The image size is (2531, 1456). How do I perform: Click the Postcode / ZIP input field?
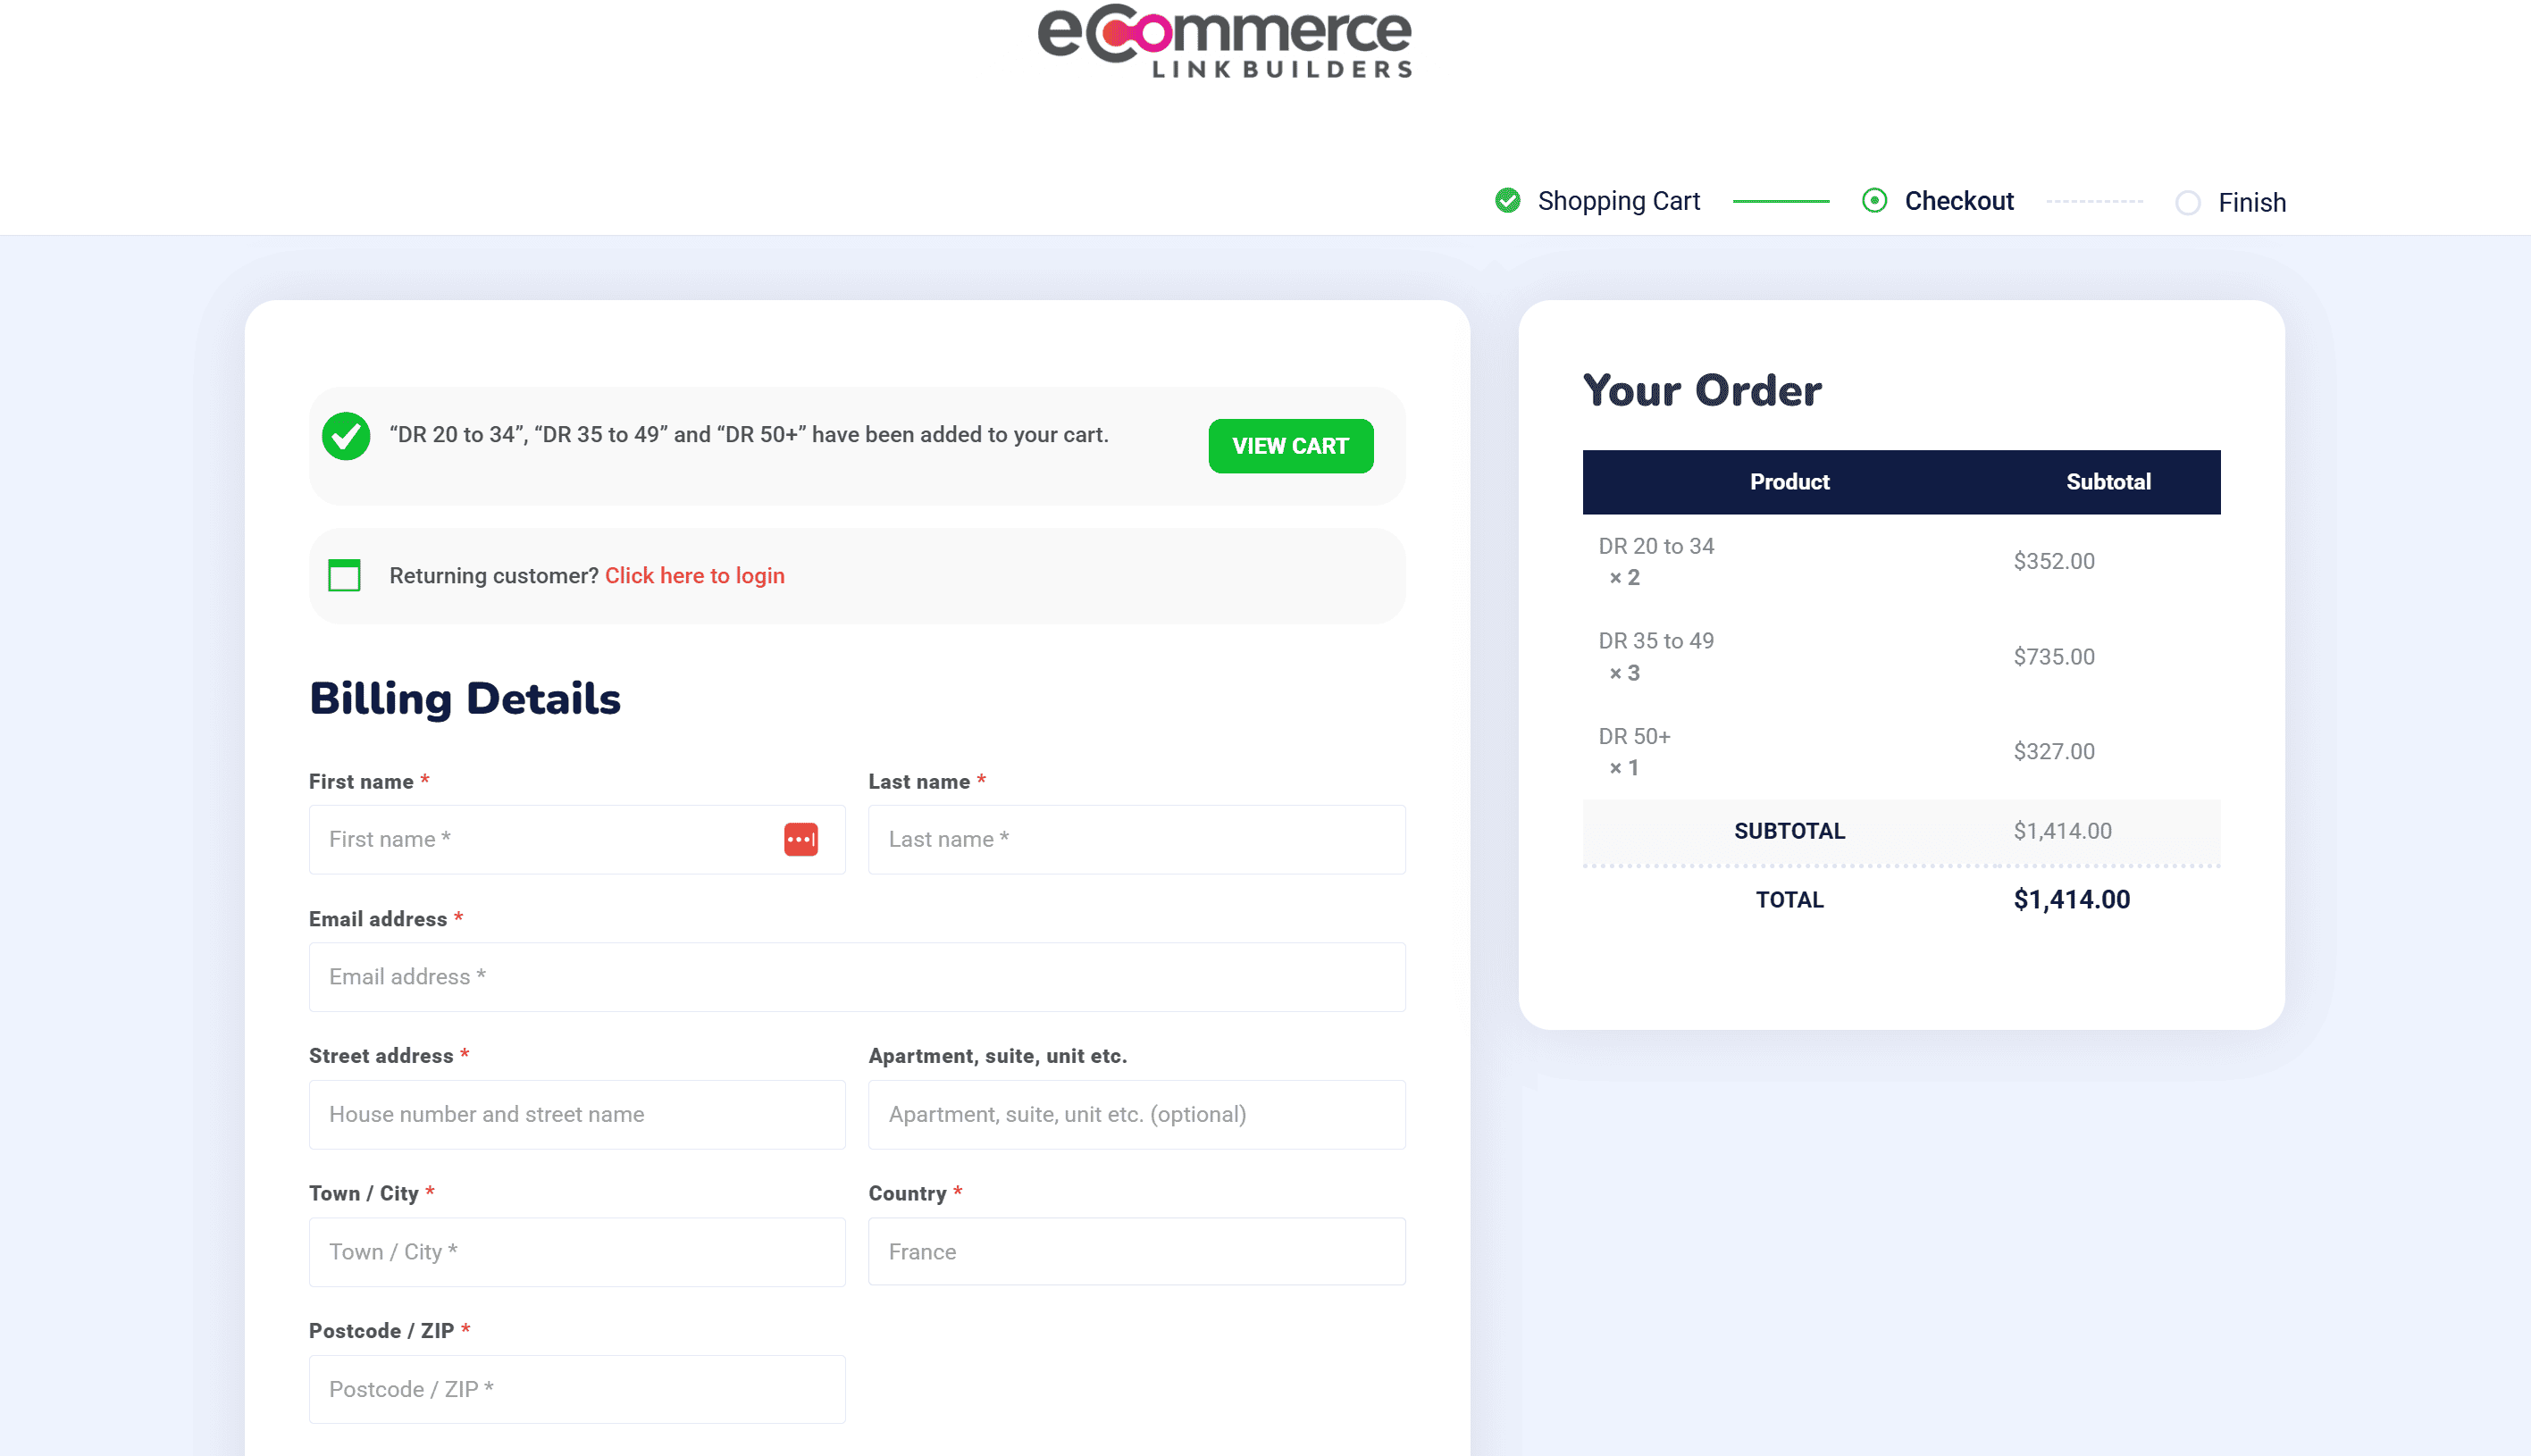(x=577, y=1389)
